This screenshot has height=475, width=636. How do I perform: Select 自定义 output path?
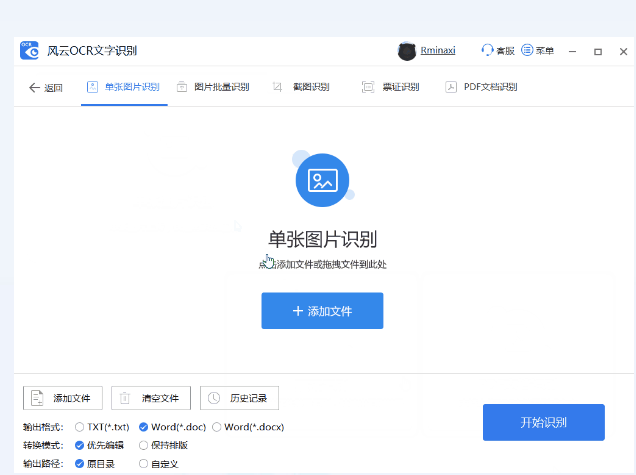tap(159, 464)
